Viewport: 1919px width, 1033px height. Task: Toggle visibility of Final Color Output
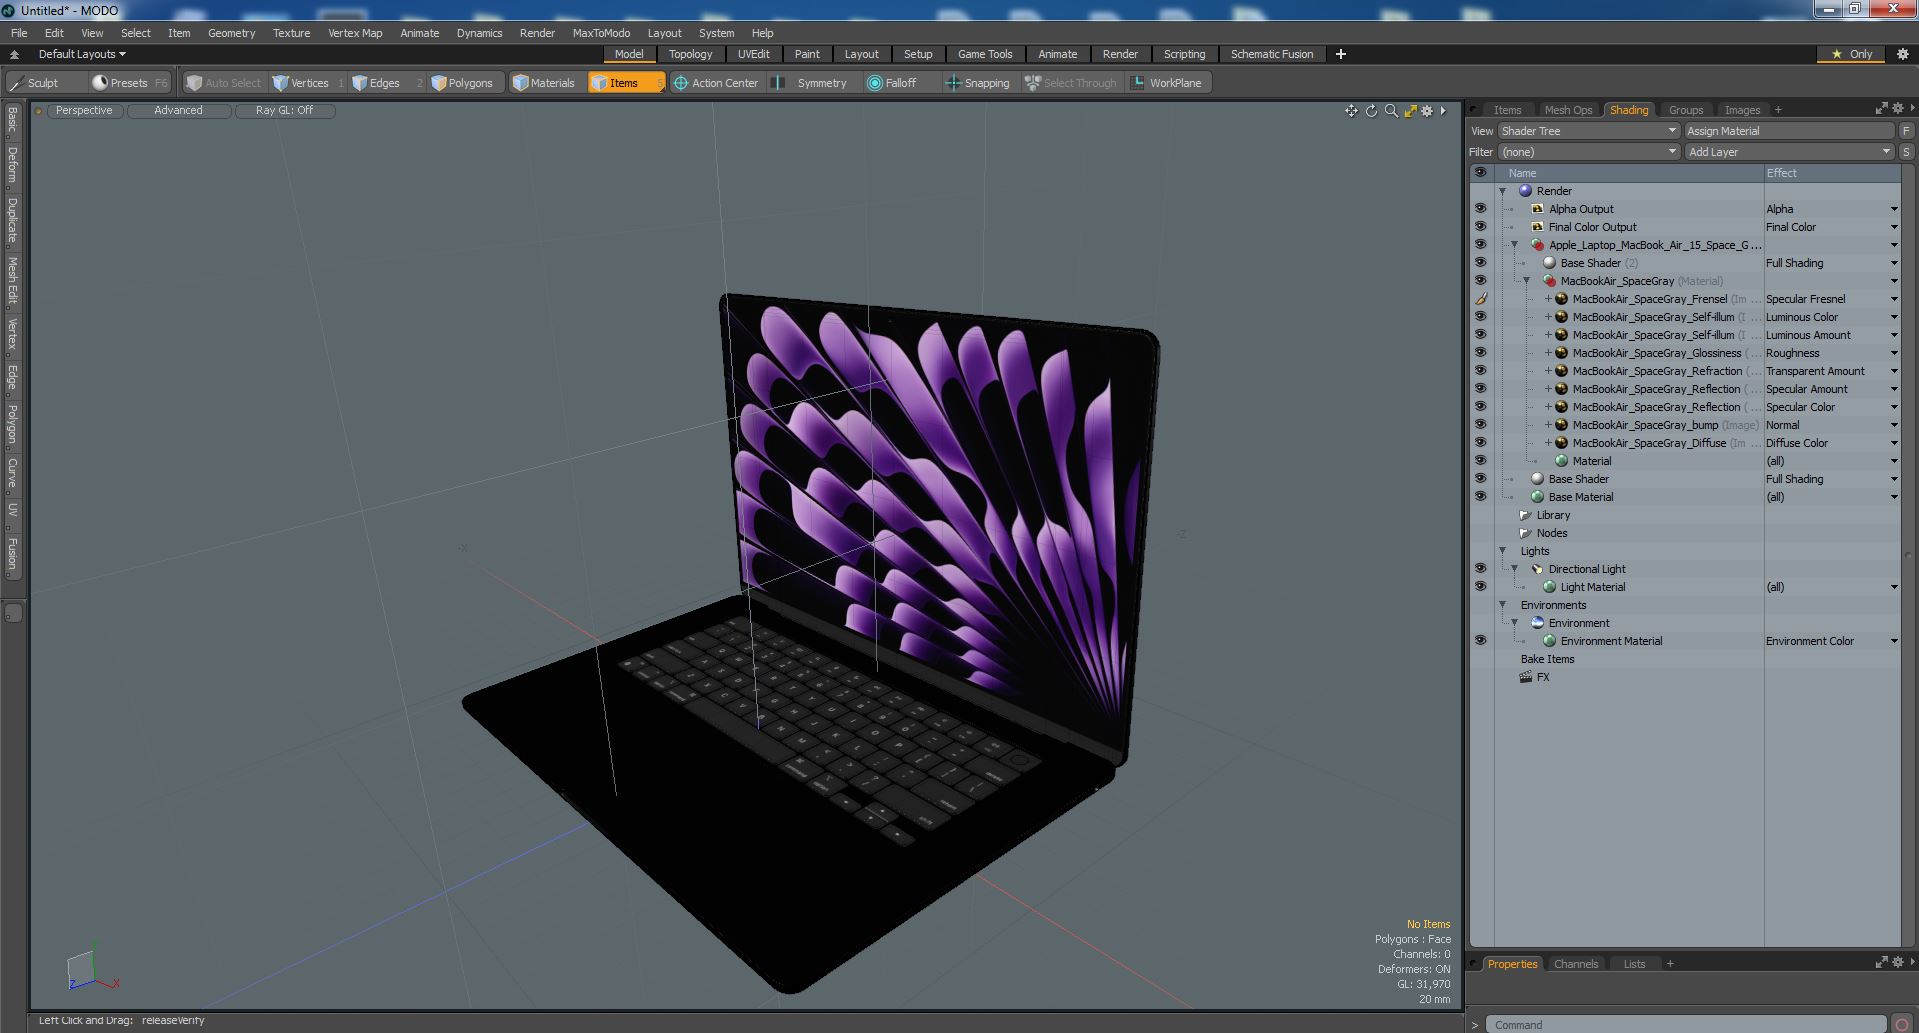point(1480,227)
